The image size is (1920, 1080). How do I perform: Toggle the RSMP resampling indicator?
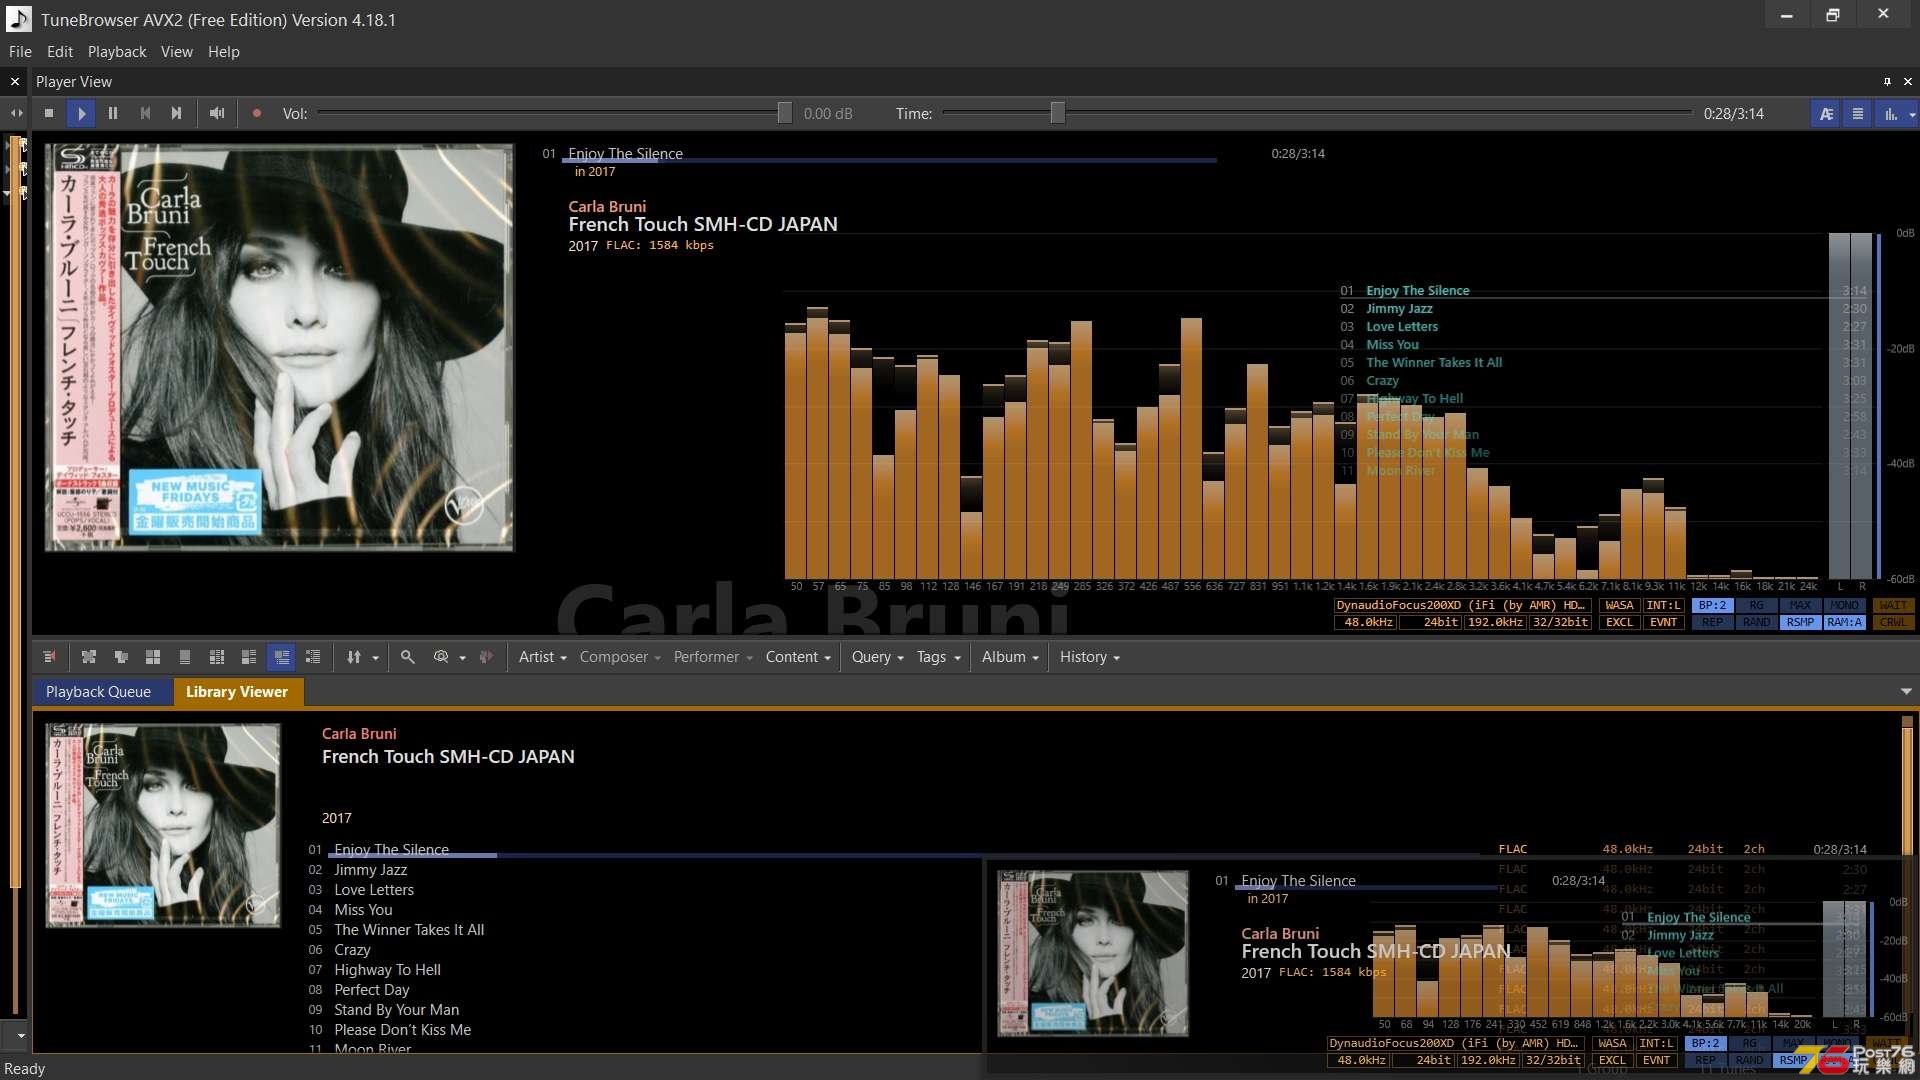(1800, 622)
